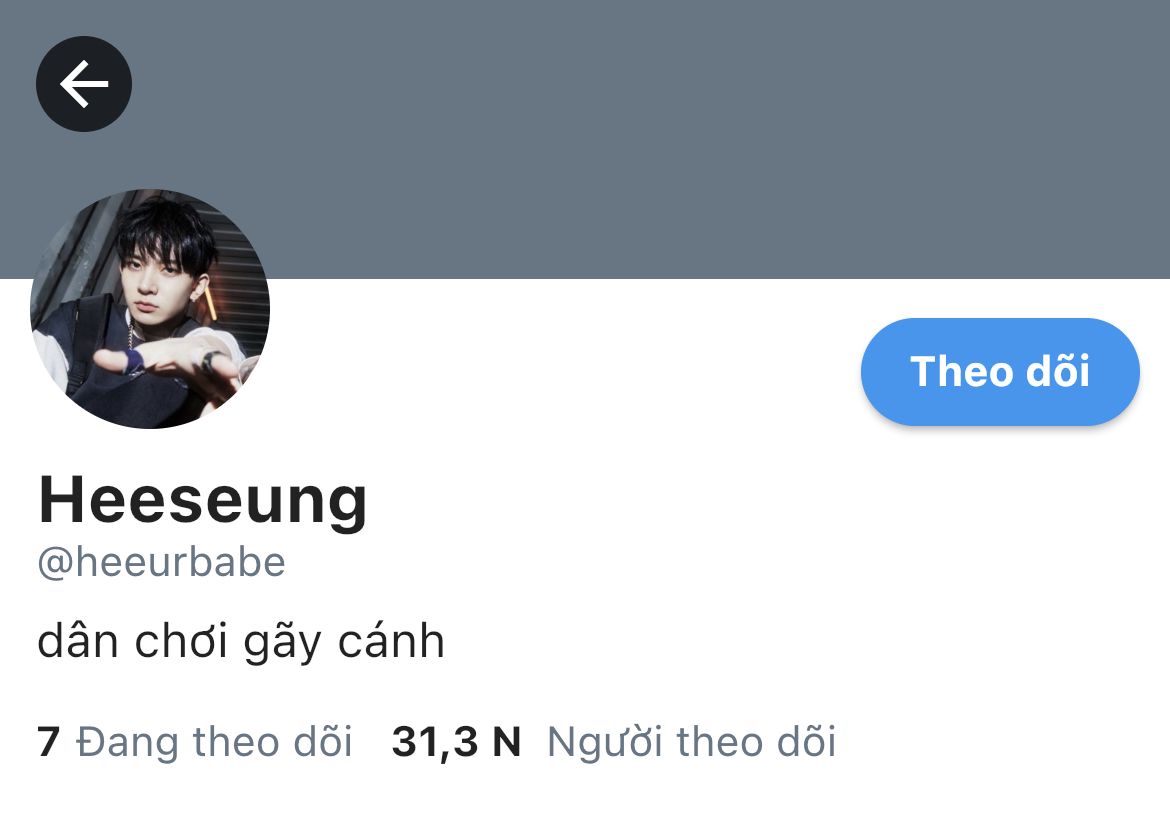
Task: Click the white arrow inside the black circle
Action: [x=84, y=84]
